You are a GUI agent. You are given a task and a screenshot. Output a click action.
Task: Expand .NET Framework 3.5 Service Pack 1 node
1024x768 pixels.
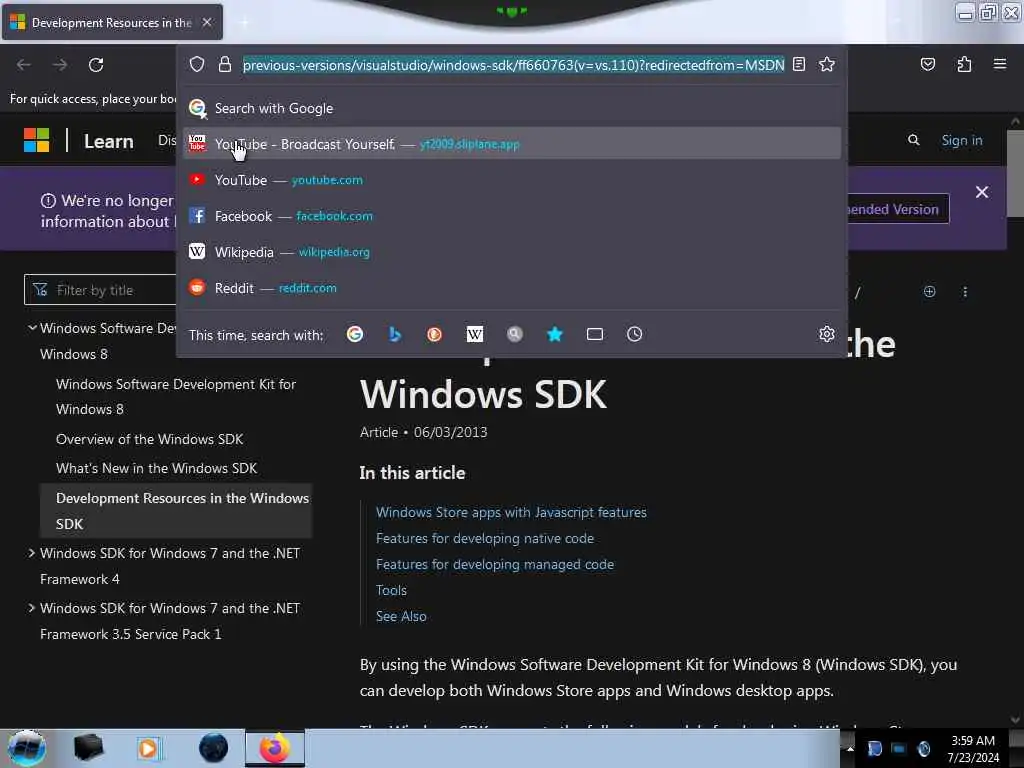tap(31, 608)
